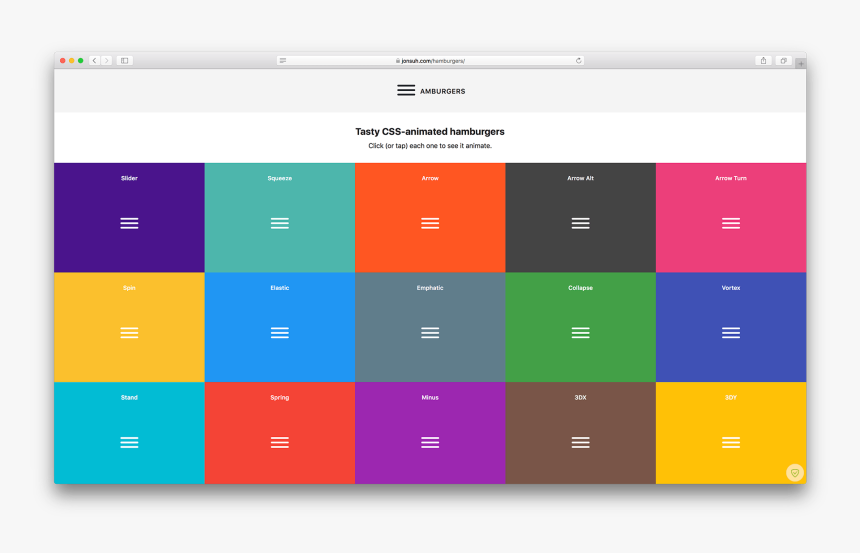Animate the Squeeze hamburger icon
Viewport: 860px width, 553px height.
[280, 223]
